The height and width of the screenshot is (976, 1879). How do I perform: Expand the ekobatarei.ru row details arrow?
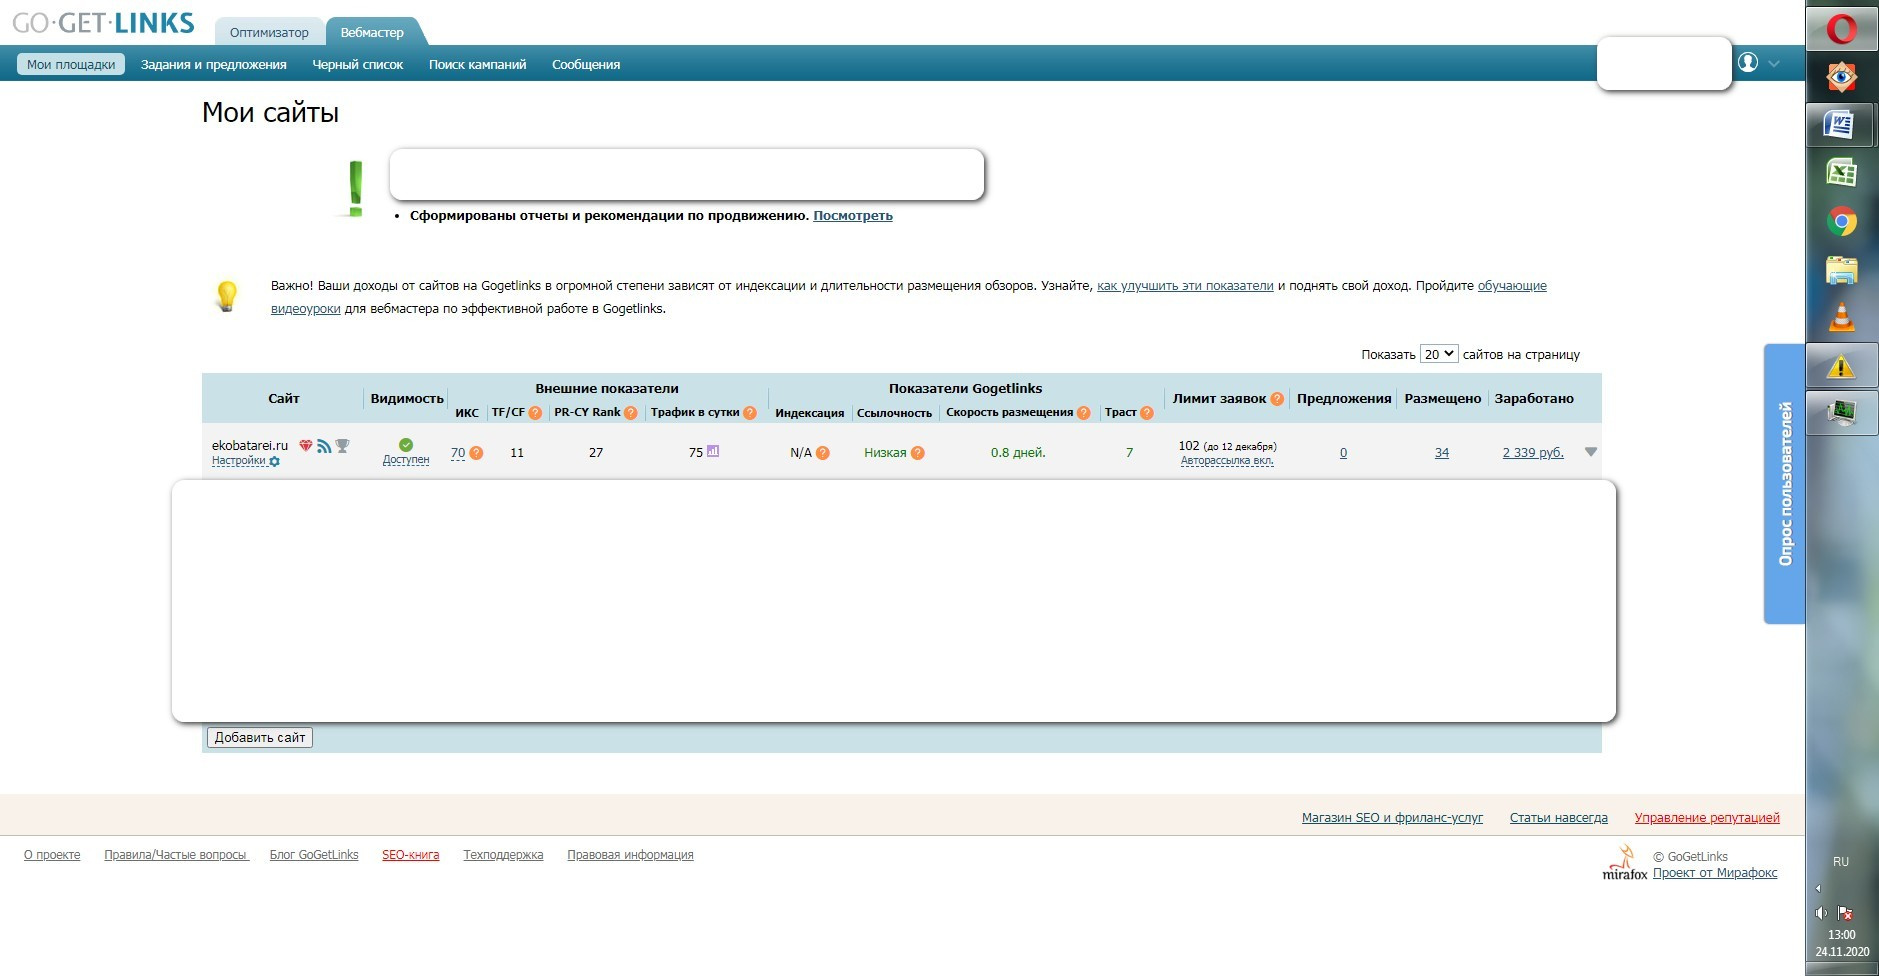tap(1591, 452)
